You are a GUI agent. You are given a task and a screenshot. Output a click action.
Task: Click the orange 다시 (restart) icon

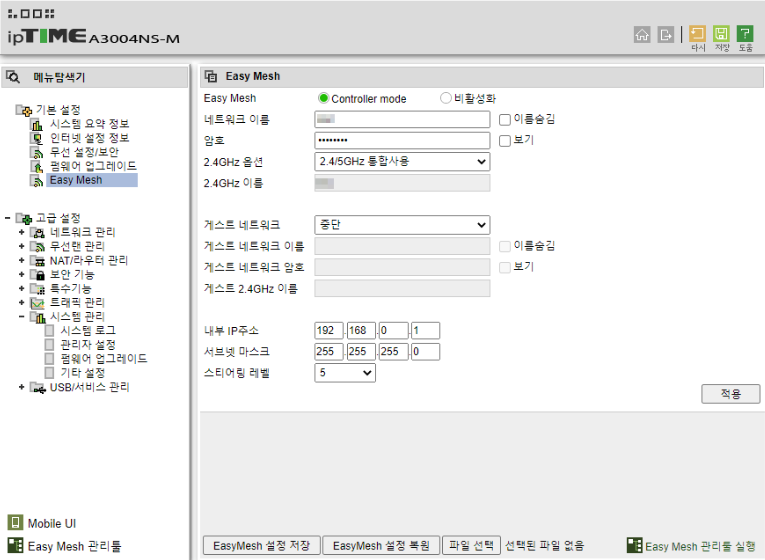pyautogui.click(x=698, y=35)
